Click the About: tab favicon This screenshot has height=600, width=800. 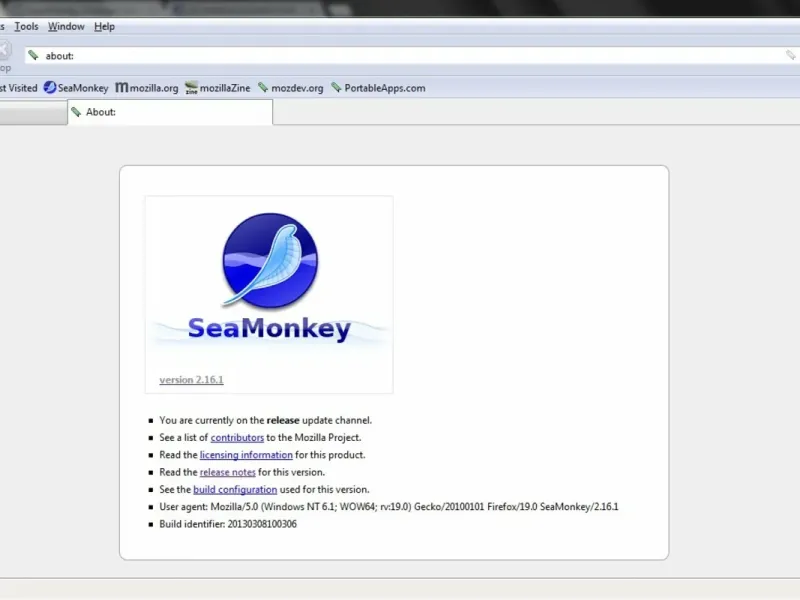76,112
